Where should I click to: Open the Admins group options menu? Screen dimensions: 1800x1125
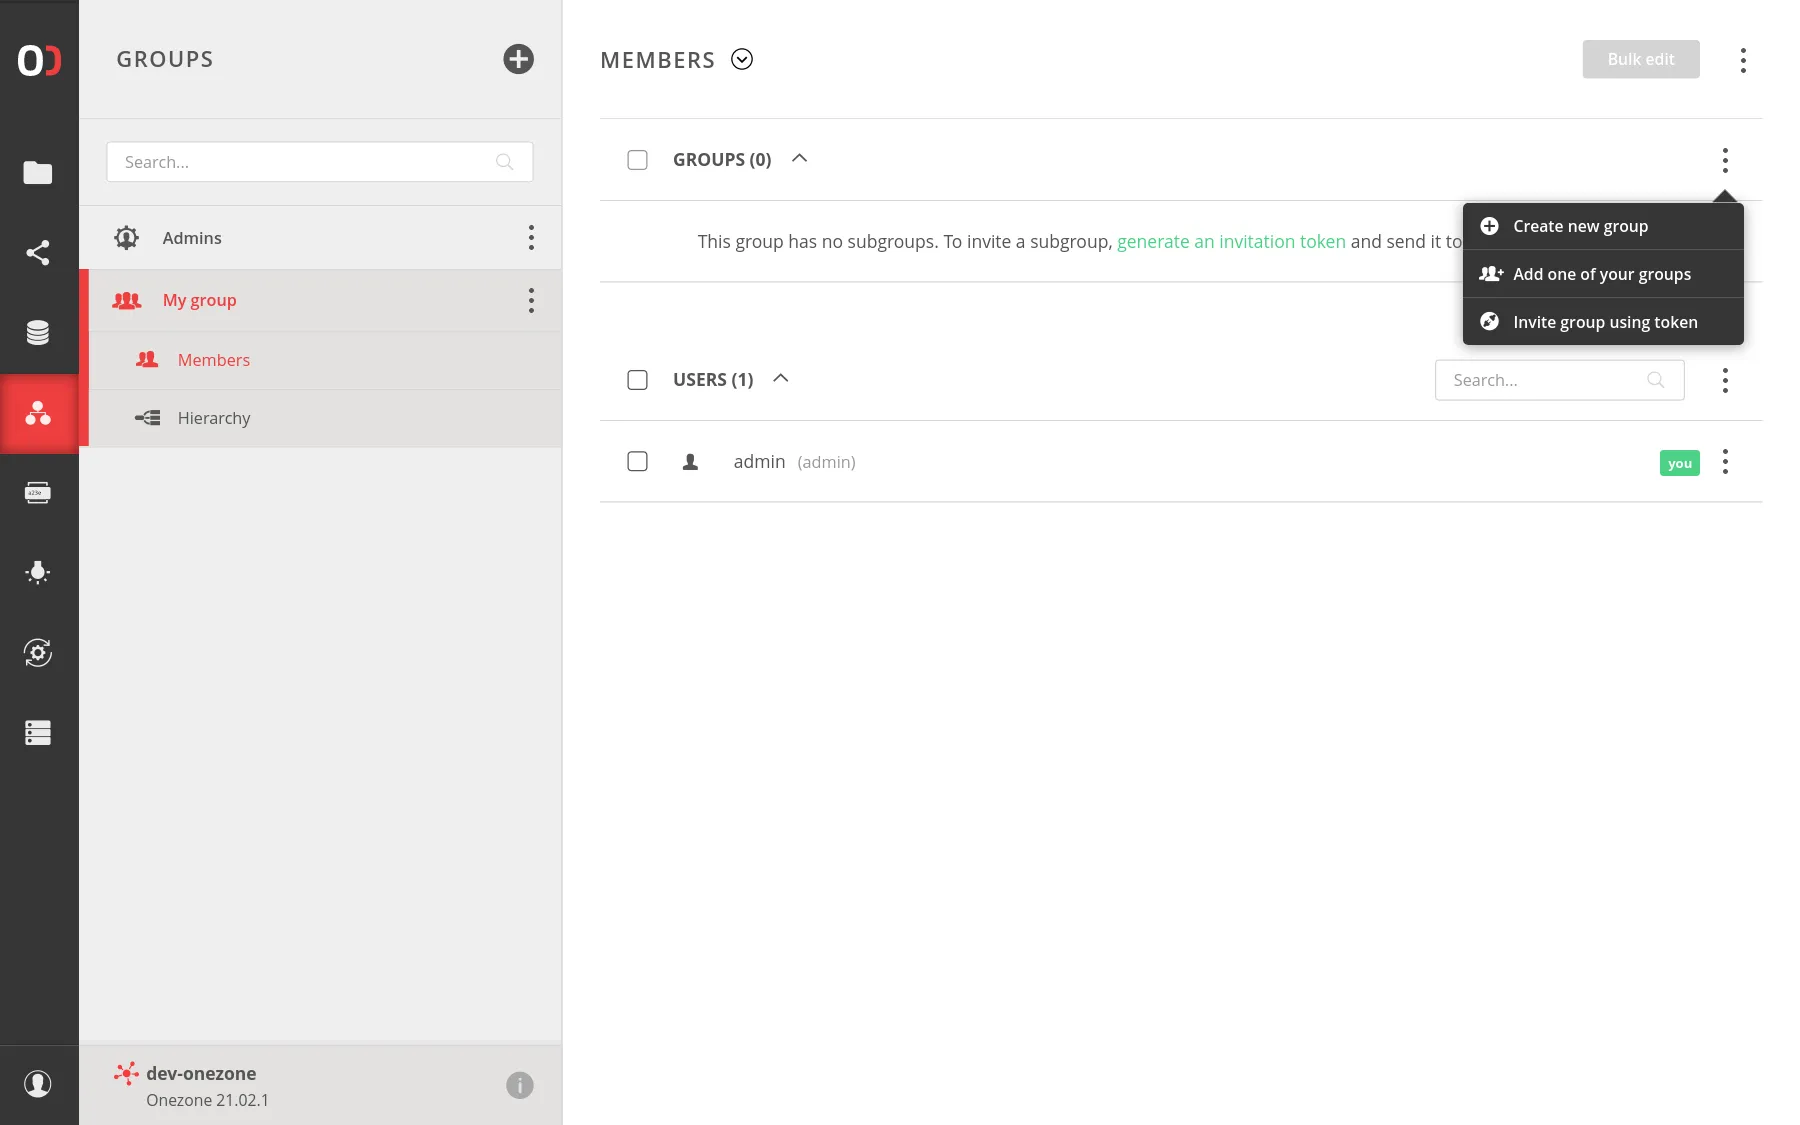[x=531, y=237]
